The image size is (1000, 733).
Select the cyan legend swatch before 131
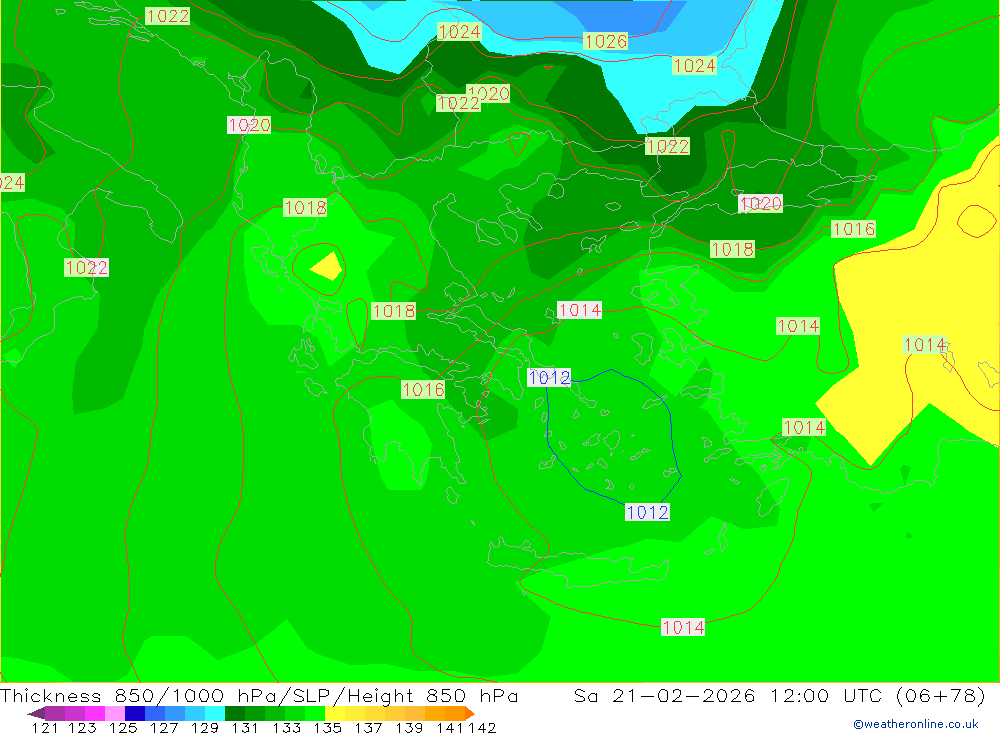(x=215, y=713)
